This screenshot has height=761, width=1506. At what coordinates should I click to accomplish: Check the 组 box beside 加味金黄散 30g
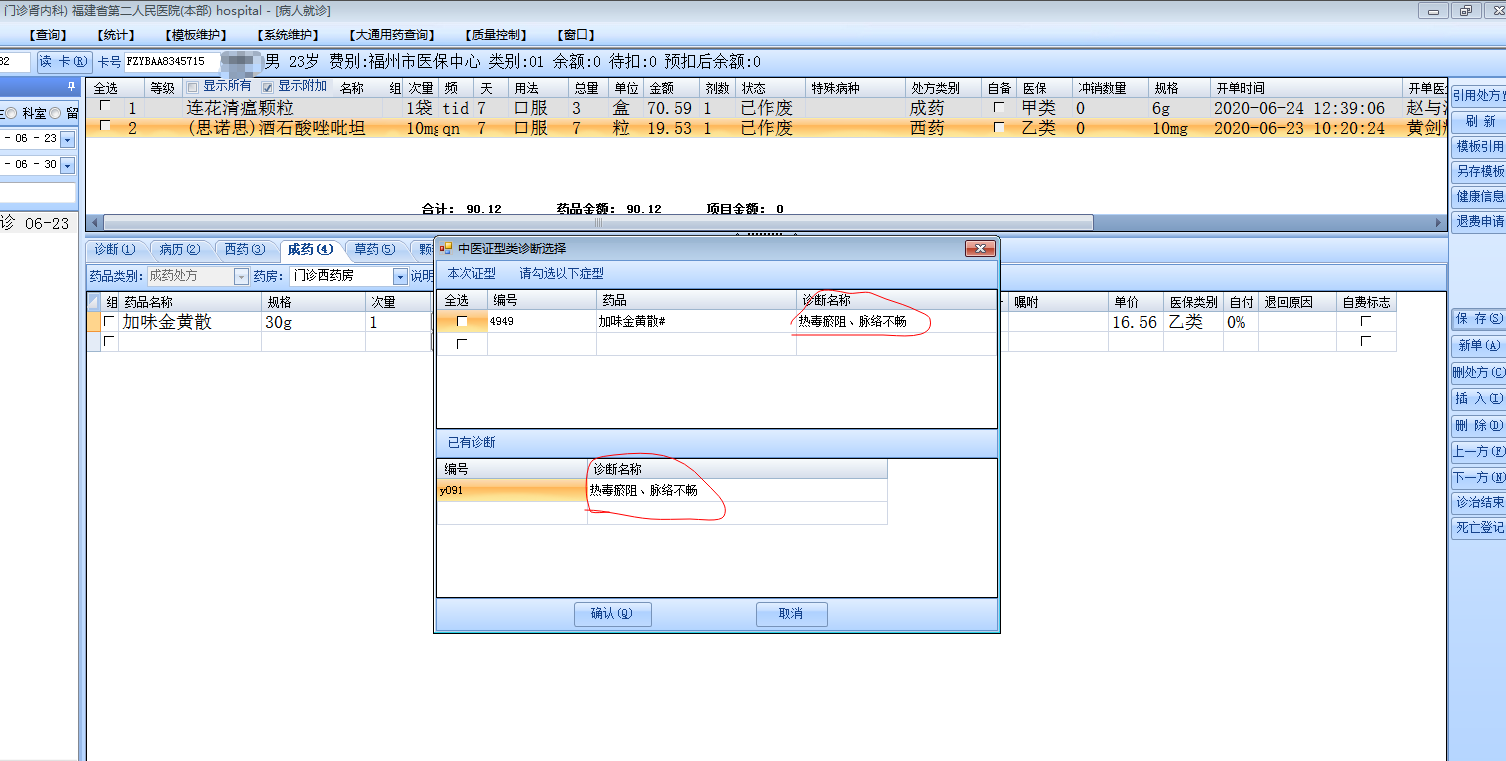(x=109, y=322)
